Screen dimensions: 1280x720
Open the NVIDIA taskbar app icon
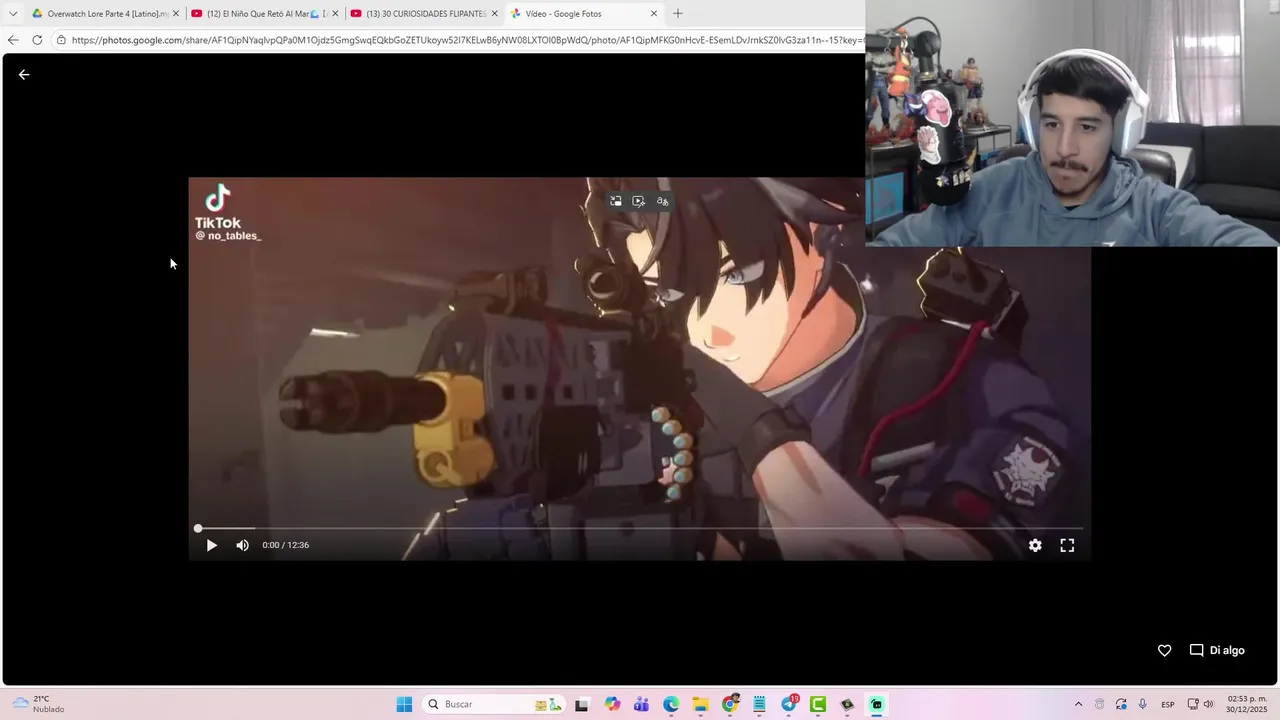[847, 704]
